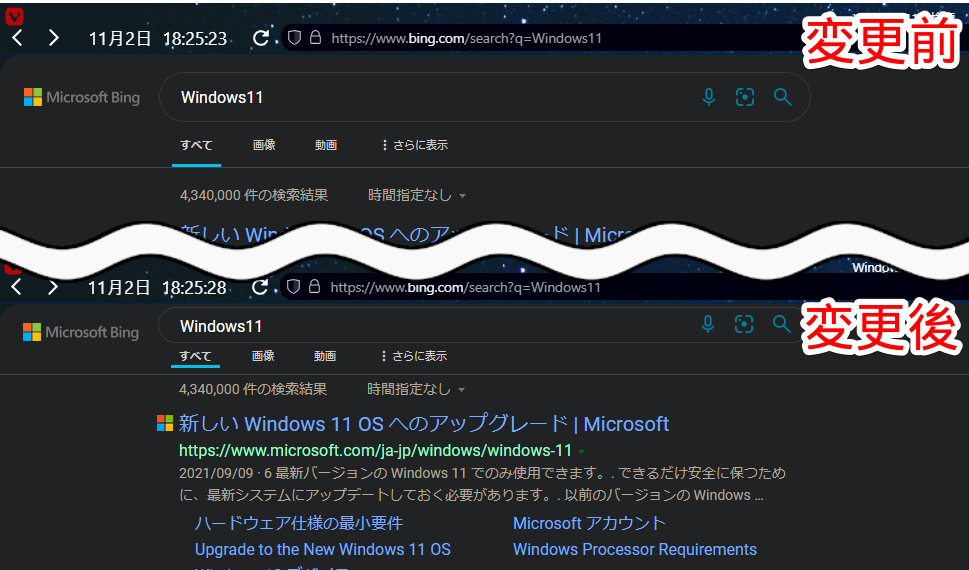Viewport: 969px width, 570px height.
Task: Click lower address bar URL field
Action: tap(465, 287)
